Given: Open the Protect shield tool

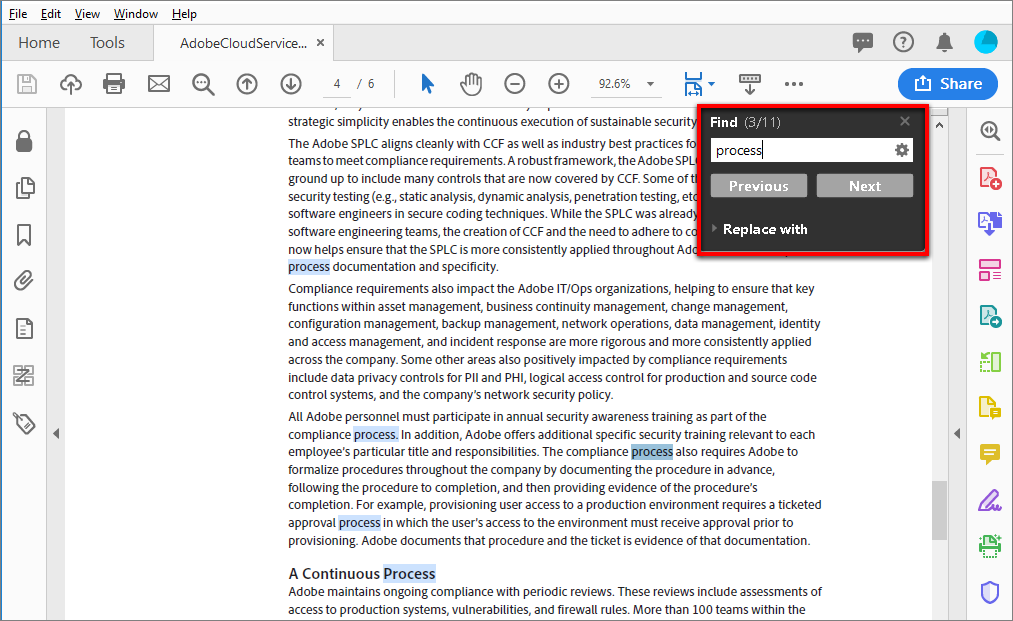Looking at the screenshot, I should (990, 592).
